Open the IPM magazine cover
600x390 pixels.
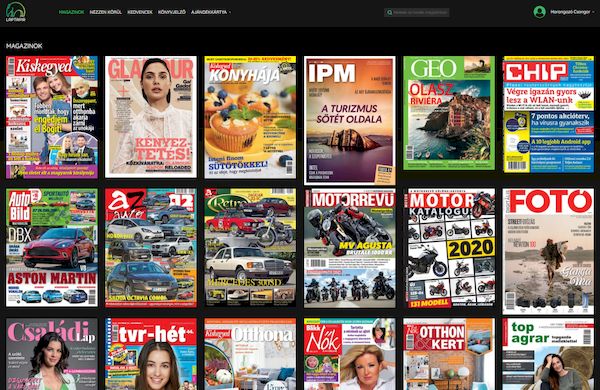click(x=350, y=121)
